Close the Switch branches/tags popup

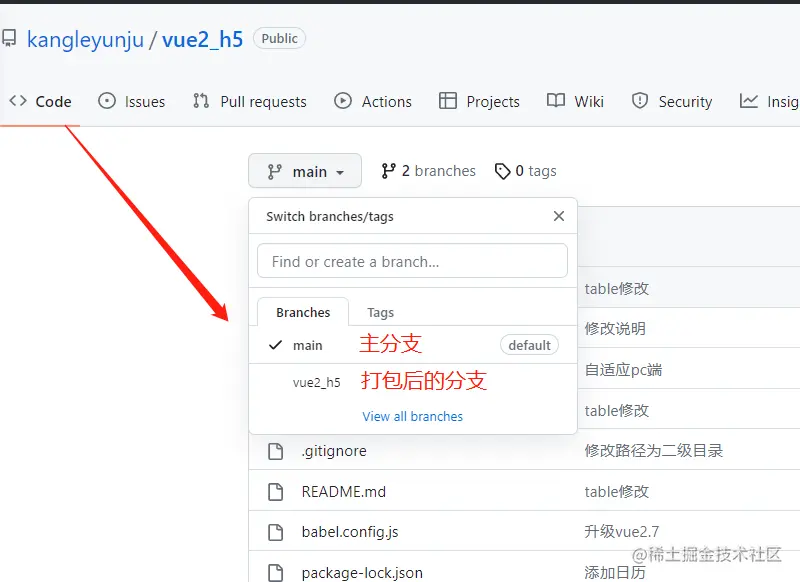coord(559,216)
